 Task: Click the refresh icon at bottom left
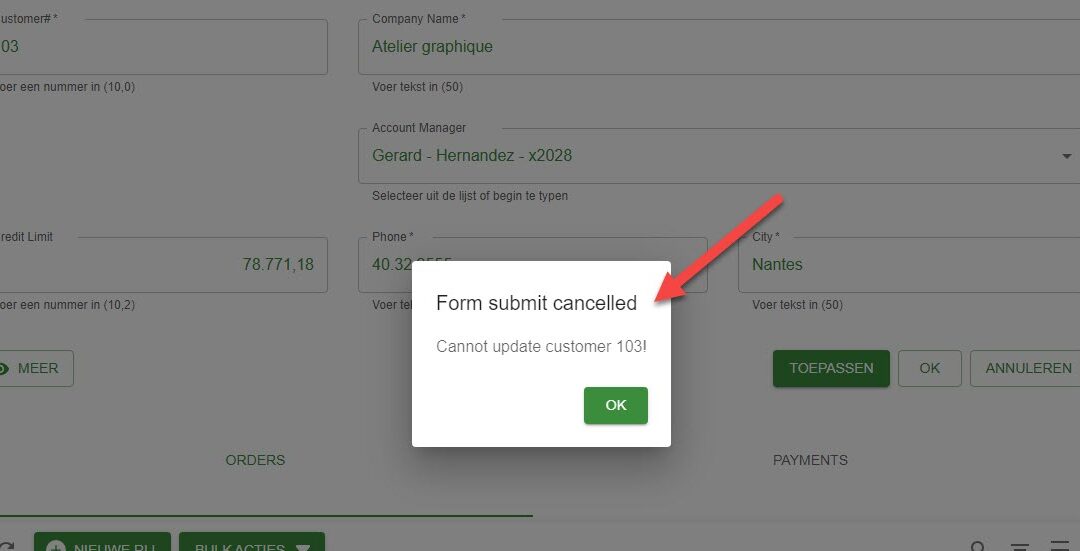click(x=7, y=547)
